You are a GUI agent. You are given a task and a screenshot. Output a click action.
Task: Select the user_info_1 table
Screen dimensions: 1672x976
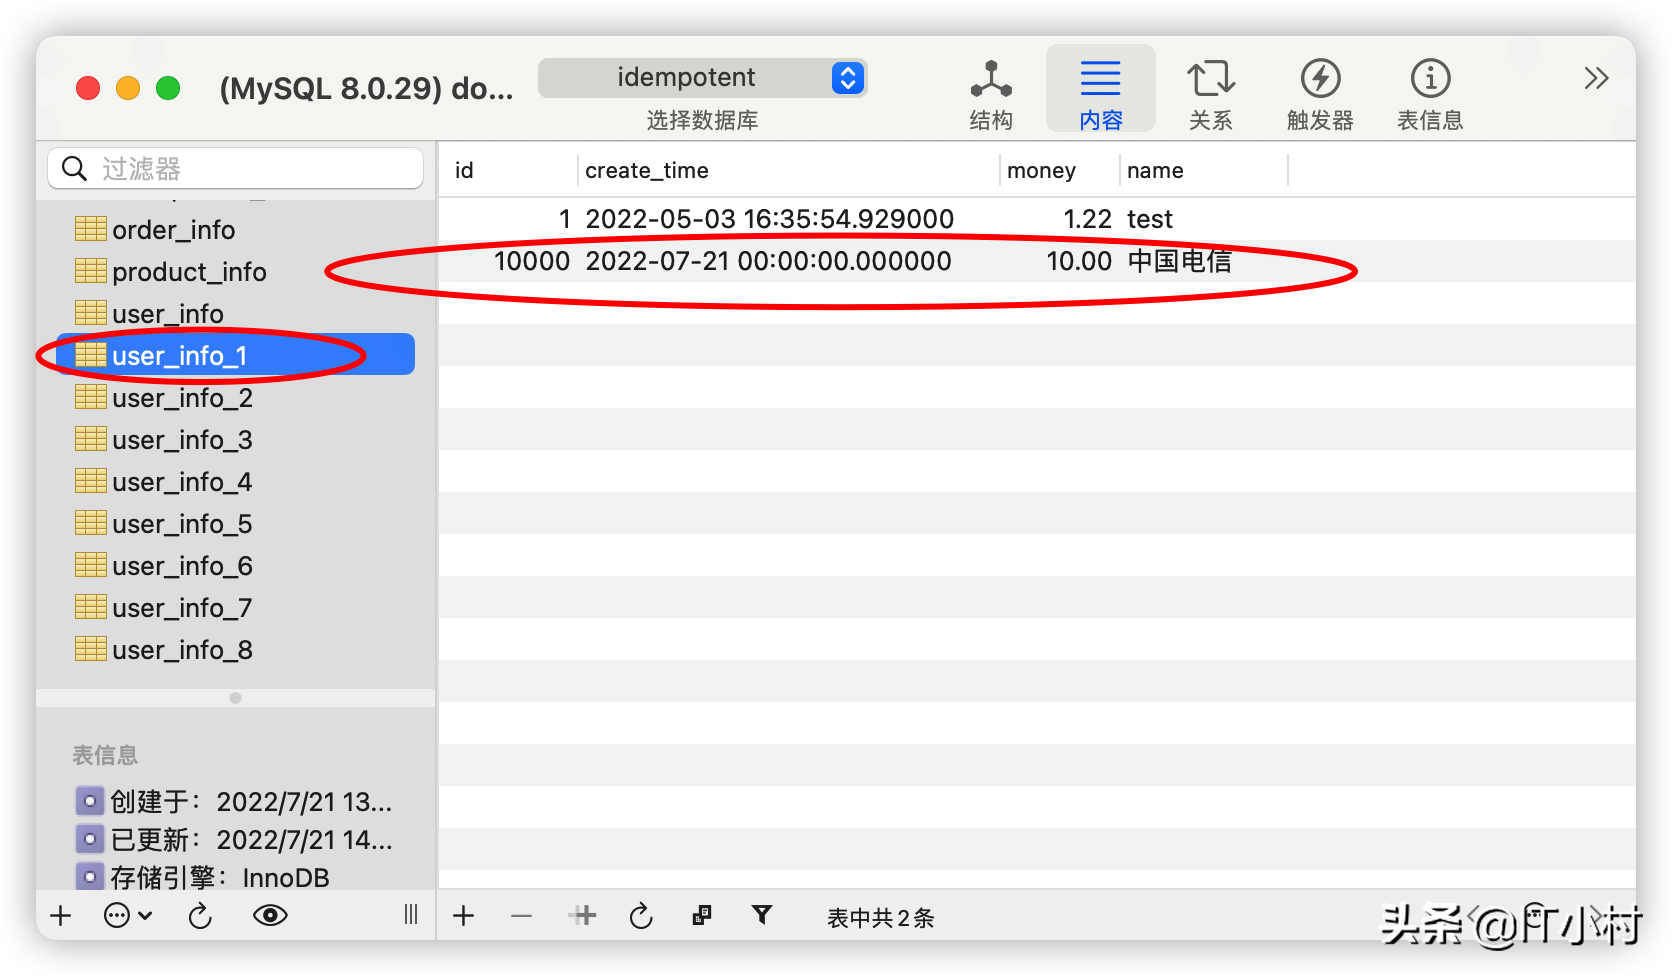pos(236,355)
